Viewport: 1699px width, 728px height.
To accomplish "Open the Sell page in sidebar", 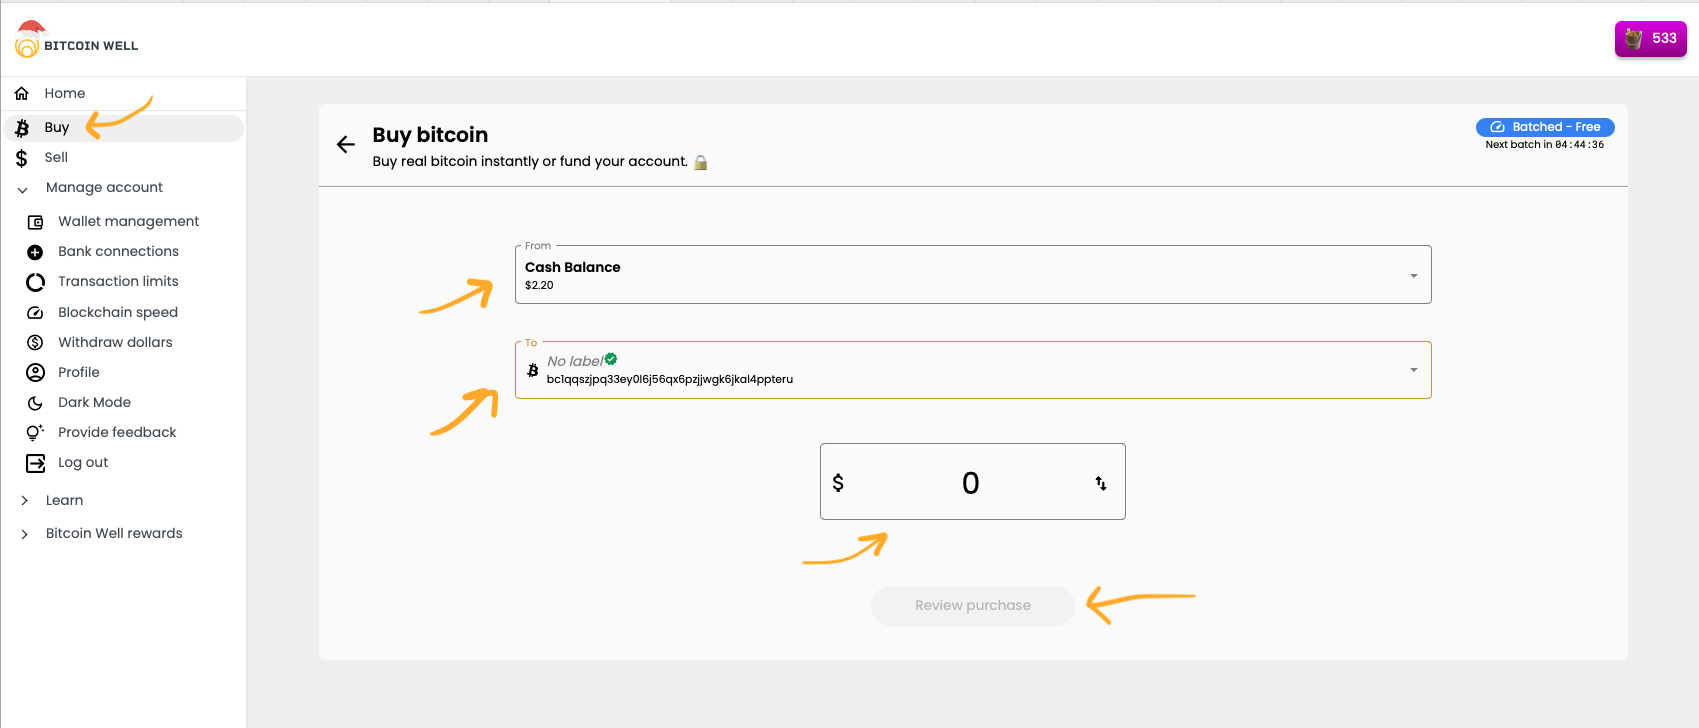I will [x=56, y=158].
